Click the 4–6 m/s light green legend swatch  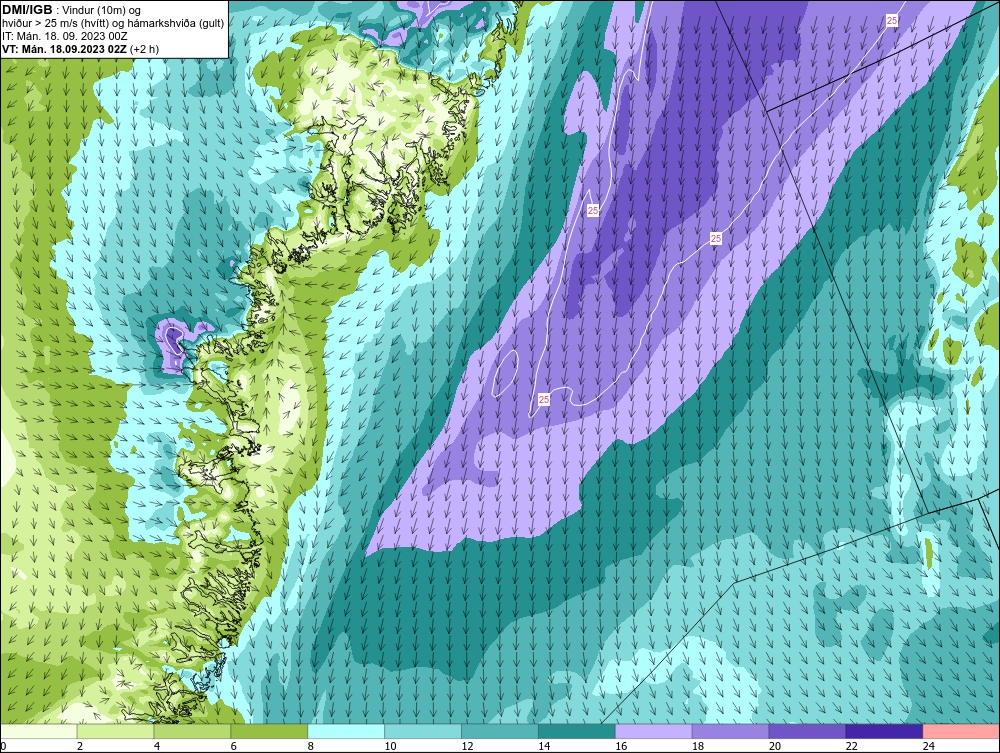tap(192, 731)
